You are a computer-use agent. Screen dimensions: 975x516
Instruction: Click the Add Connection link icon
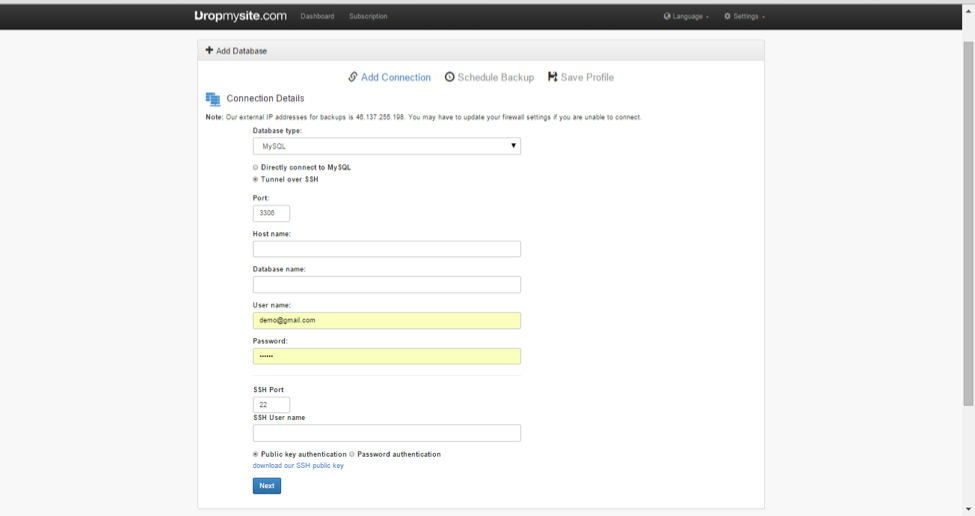353,77
